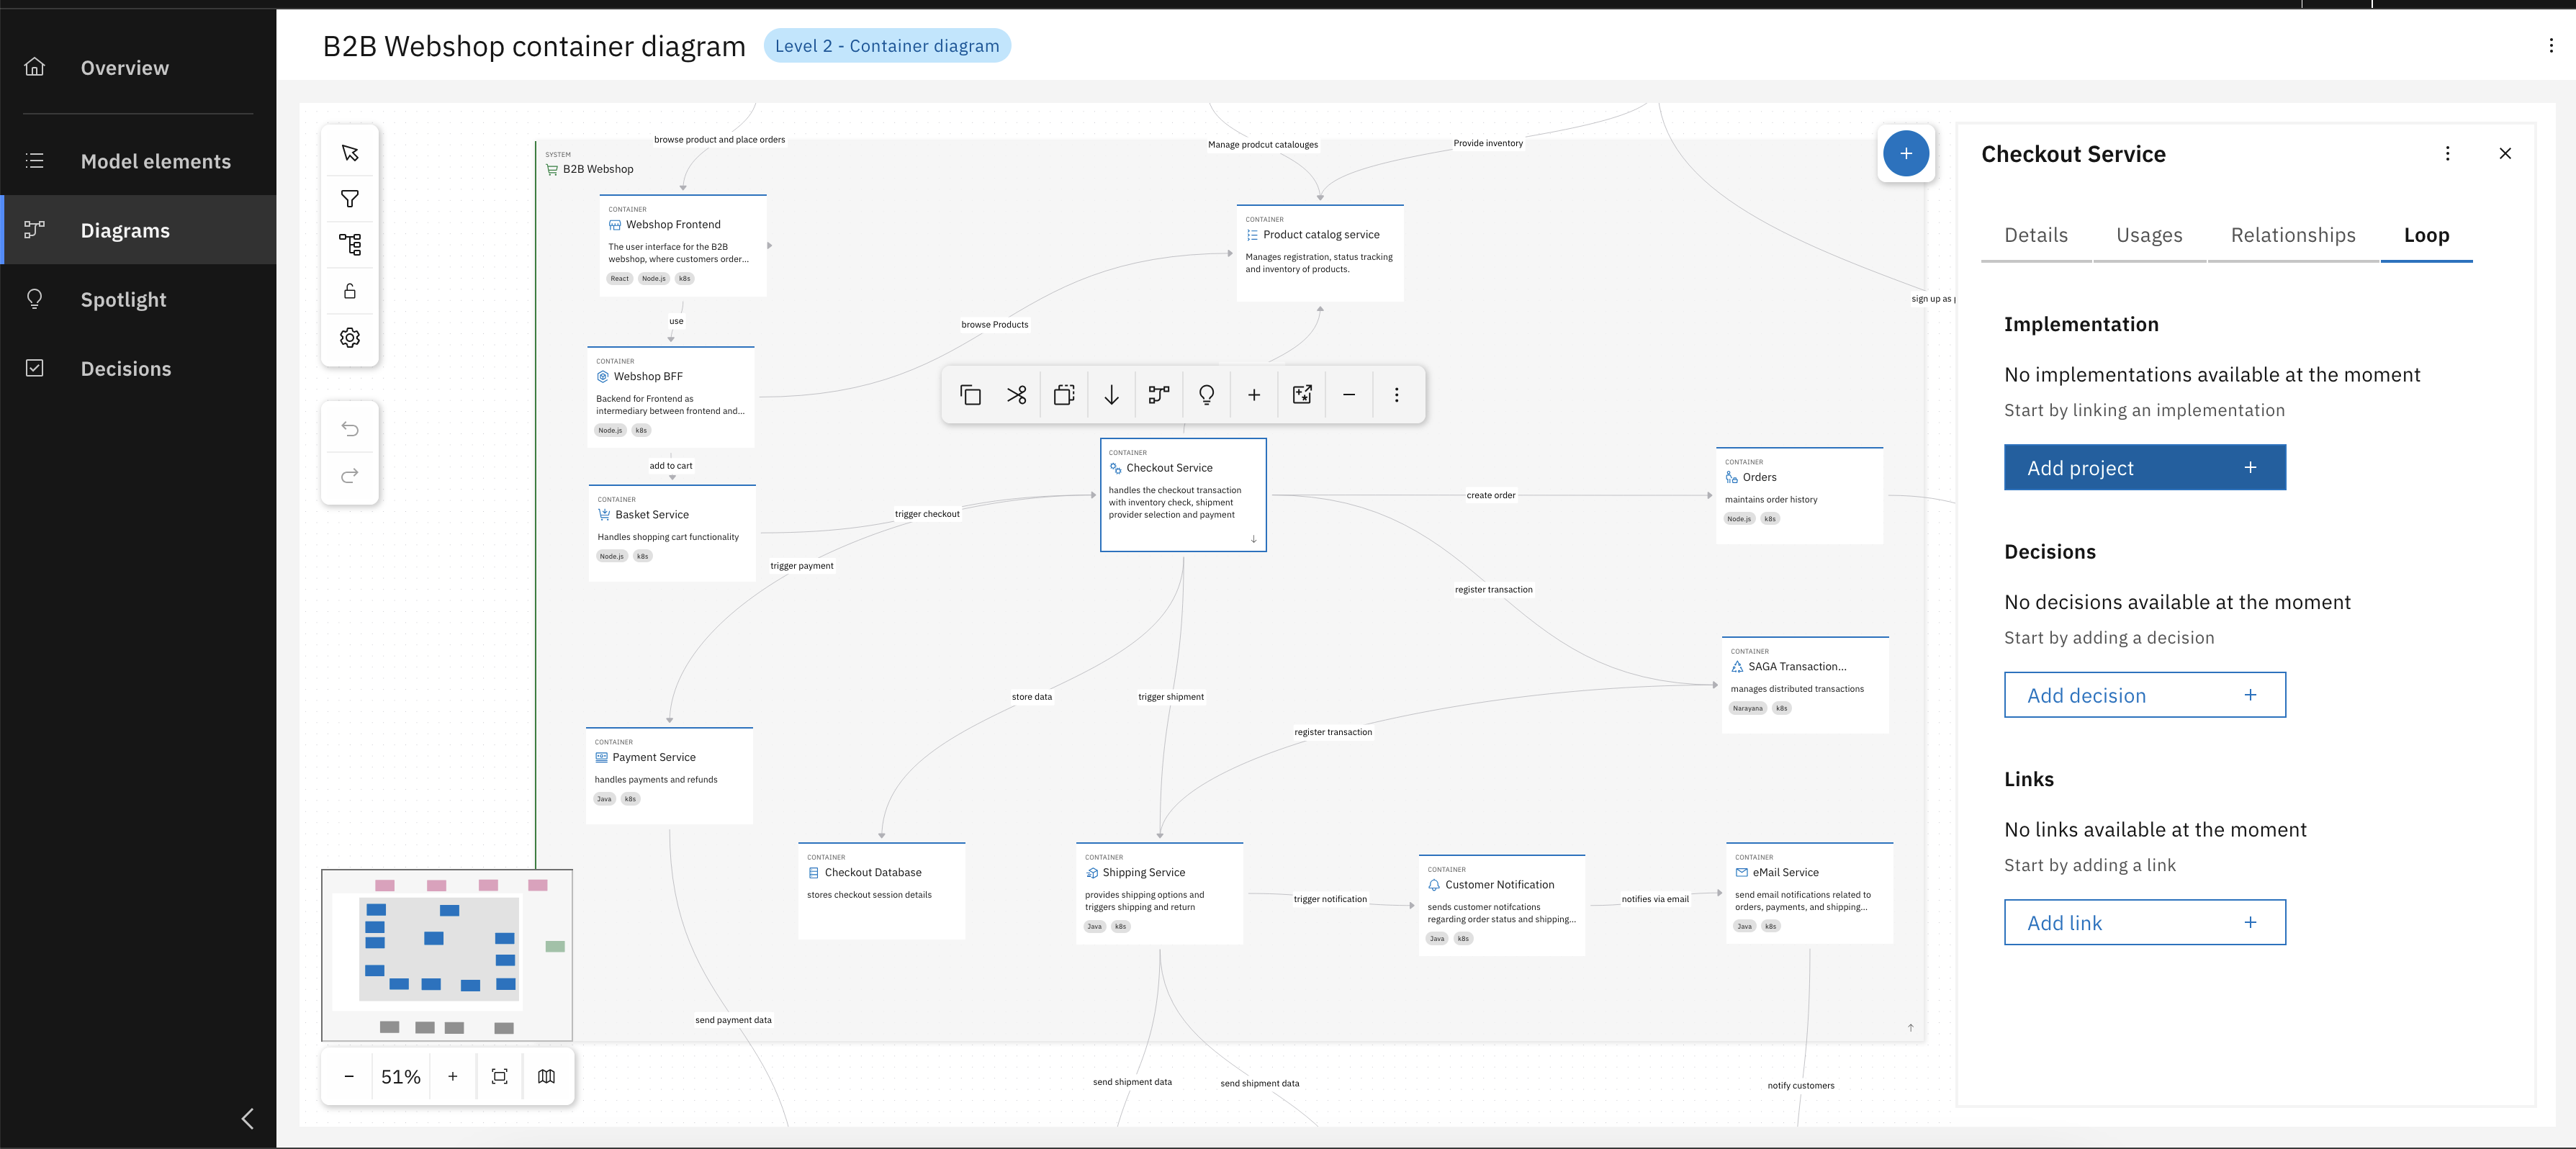Viewport: 2576px width, 1149px height.
Task: Click the lightbulb spotlight icon in floating toolbar
Action: pos(1206,394)
